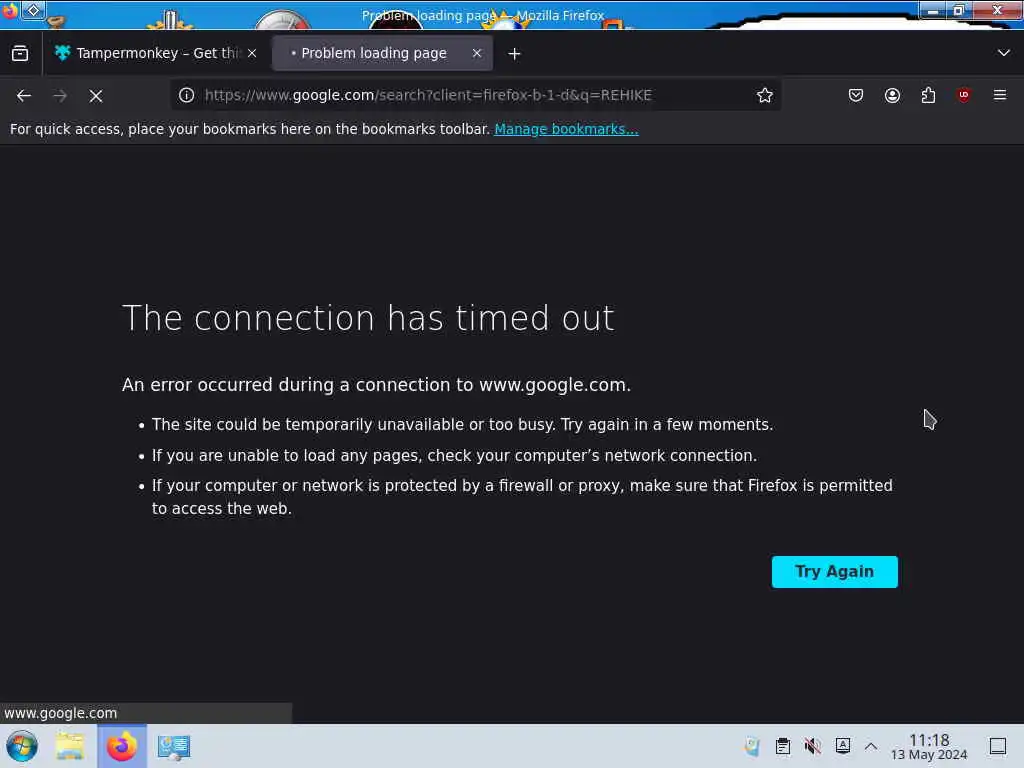Open Manage bookmarks link
This screenshot has width=1024, height=768.
pyautogui.click(x=566, y=129)
